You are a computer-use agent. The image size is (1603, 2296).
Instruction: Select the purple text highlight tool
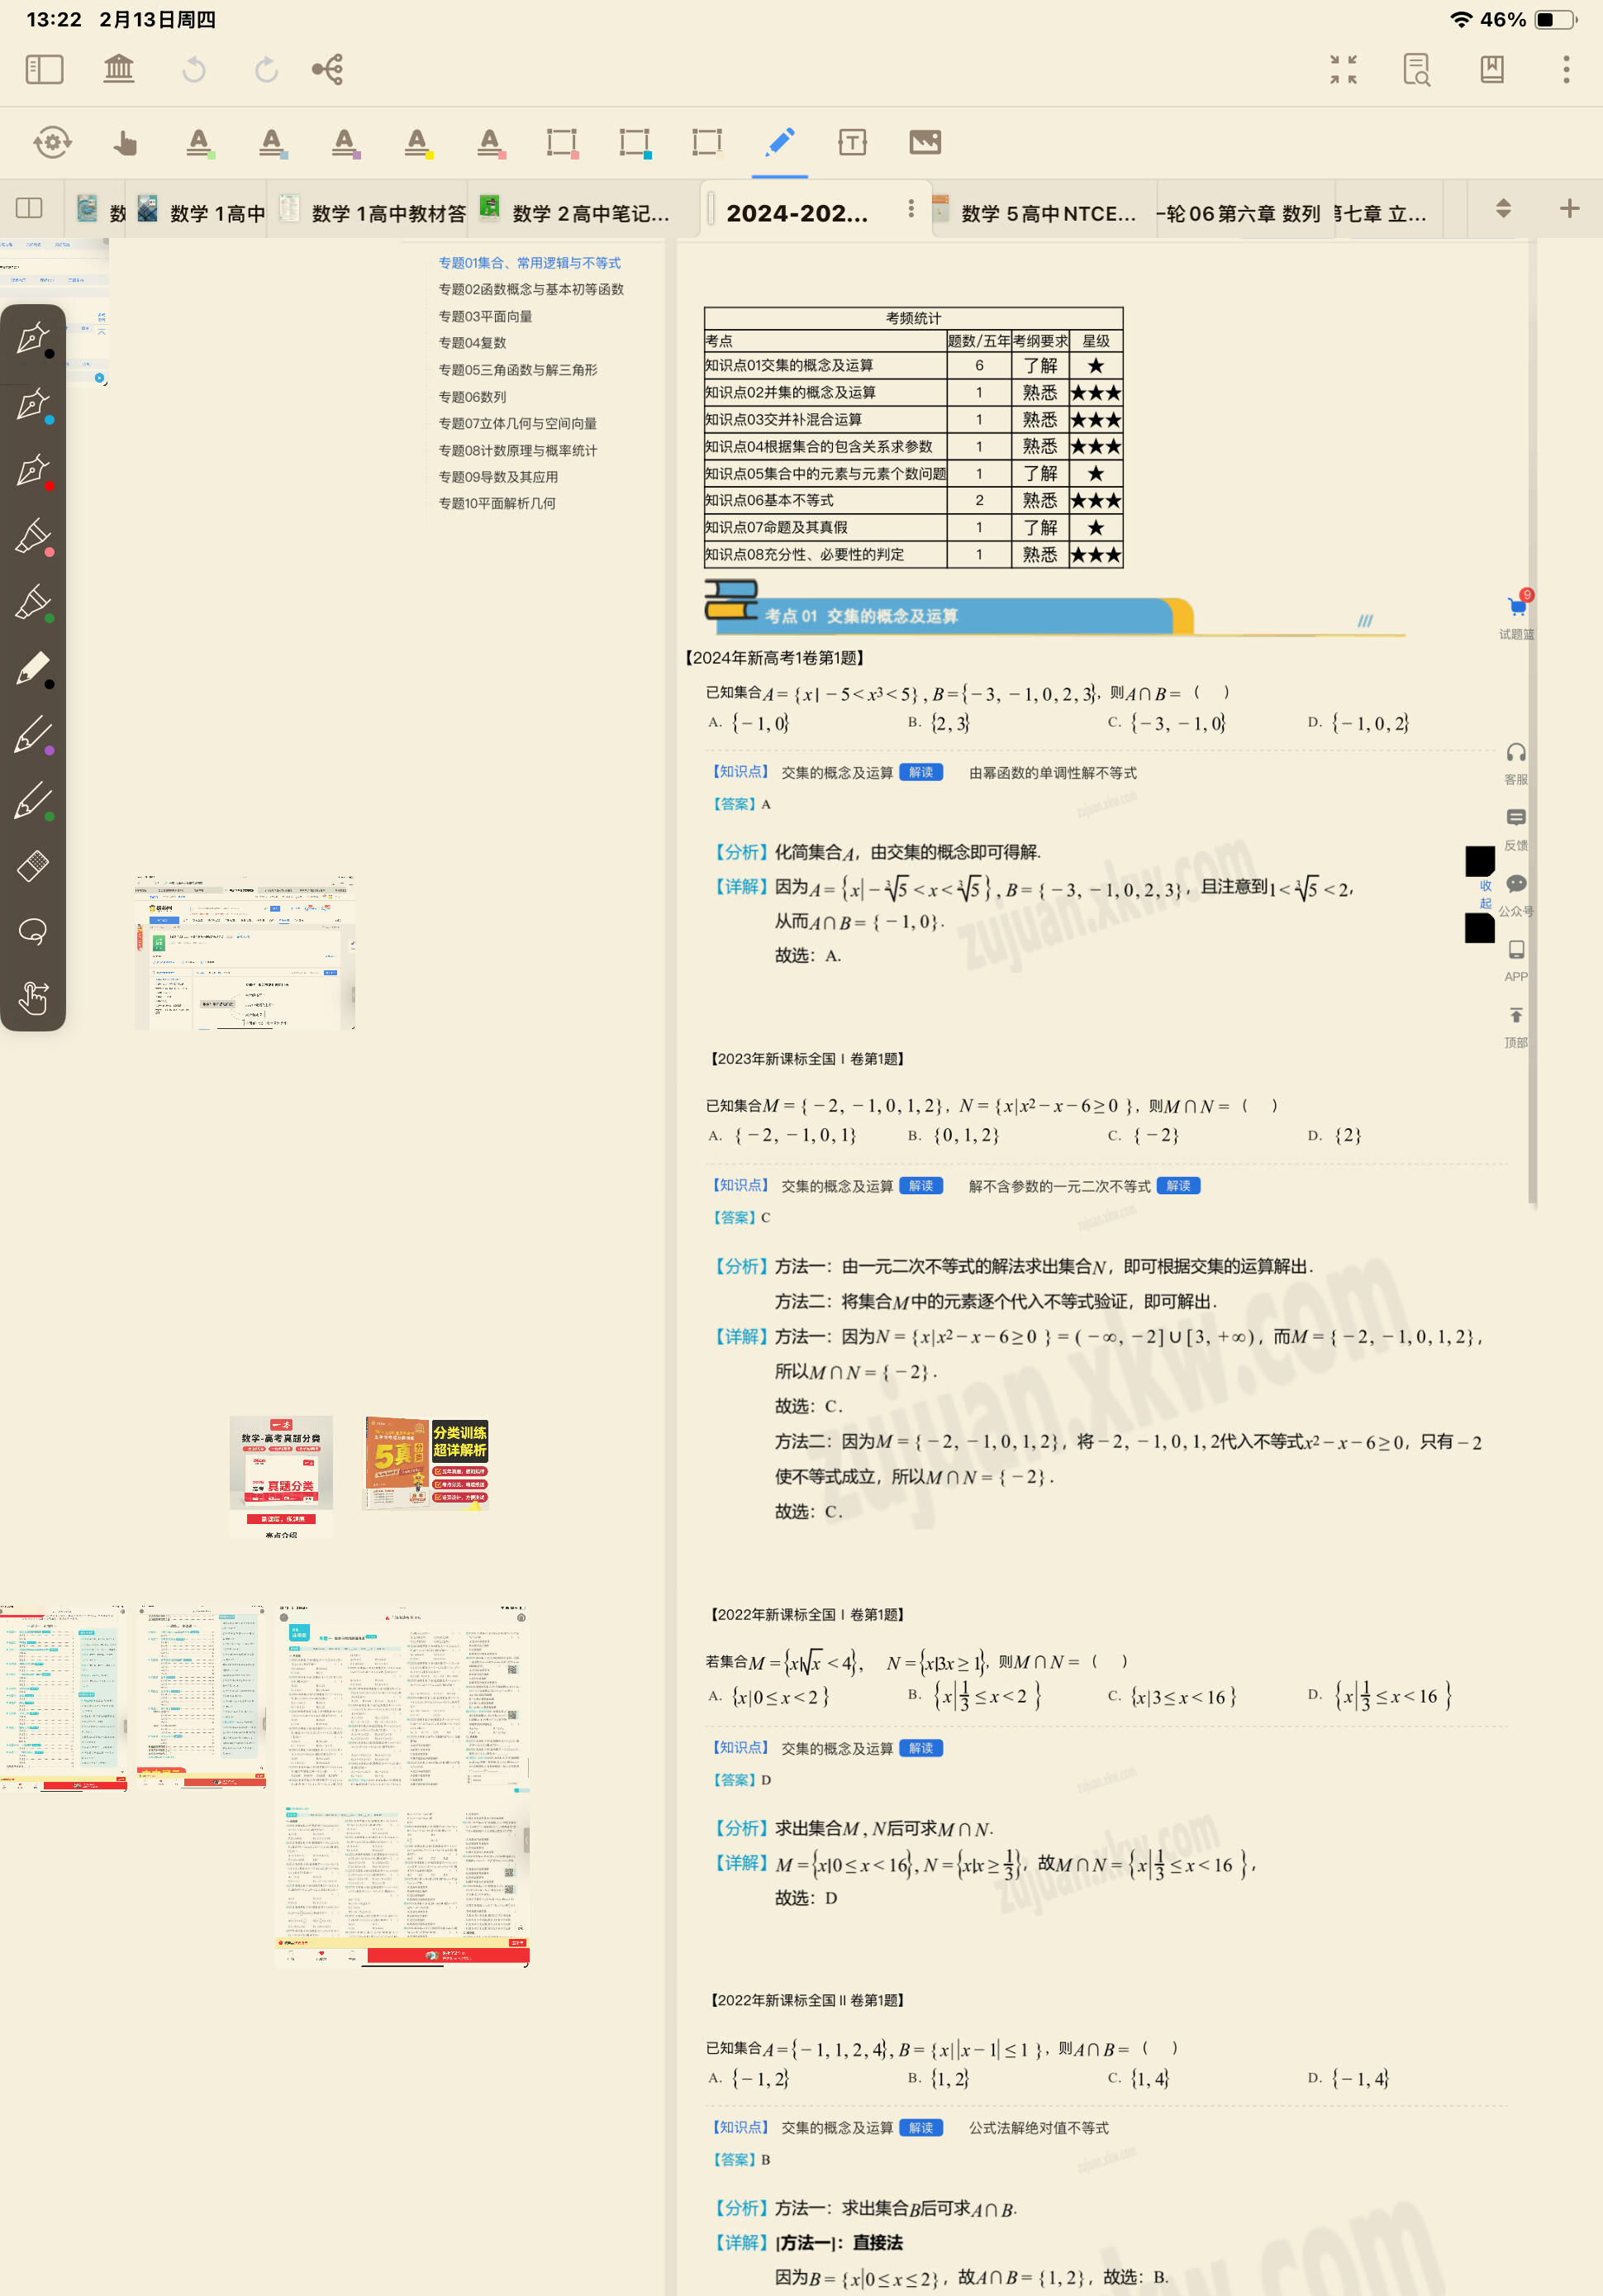(x=345, y=143)
